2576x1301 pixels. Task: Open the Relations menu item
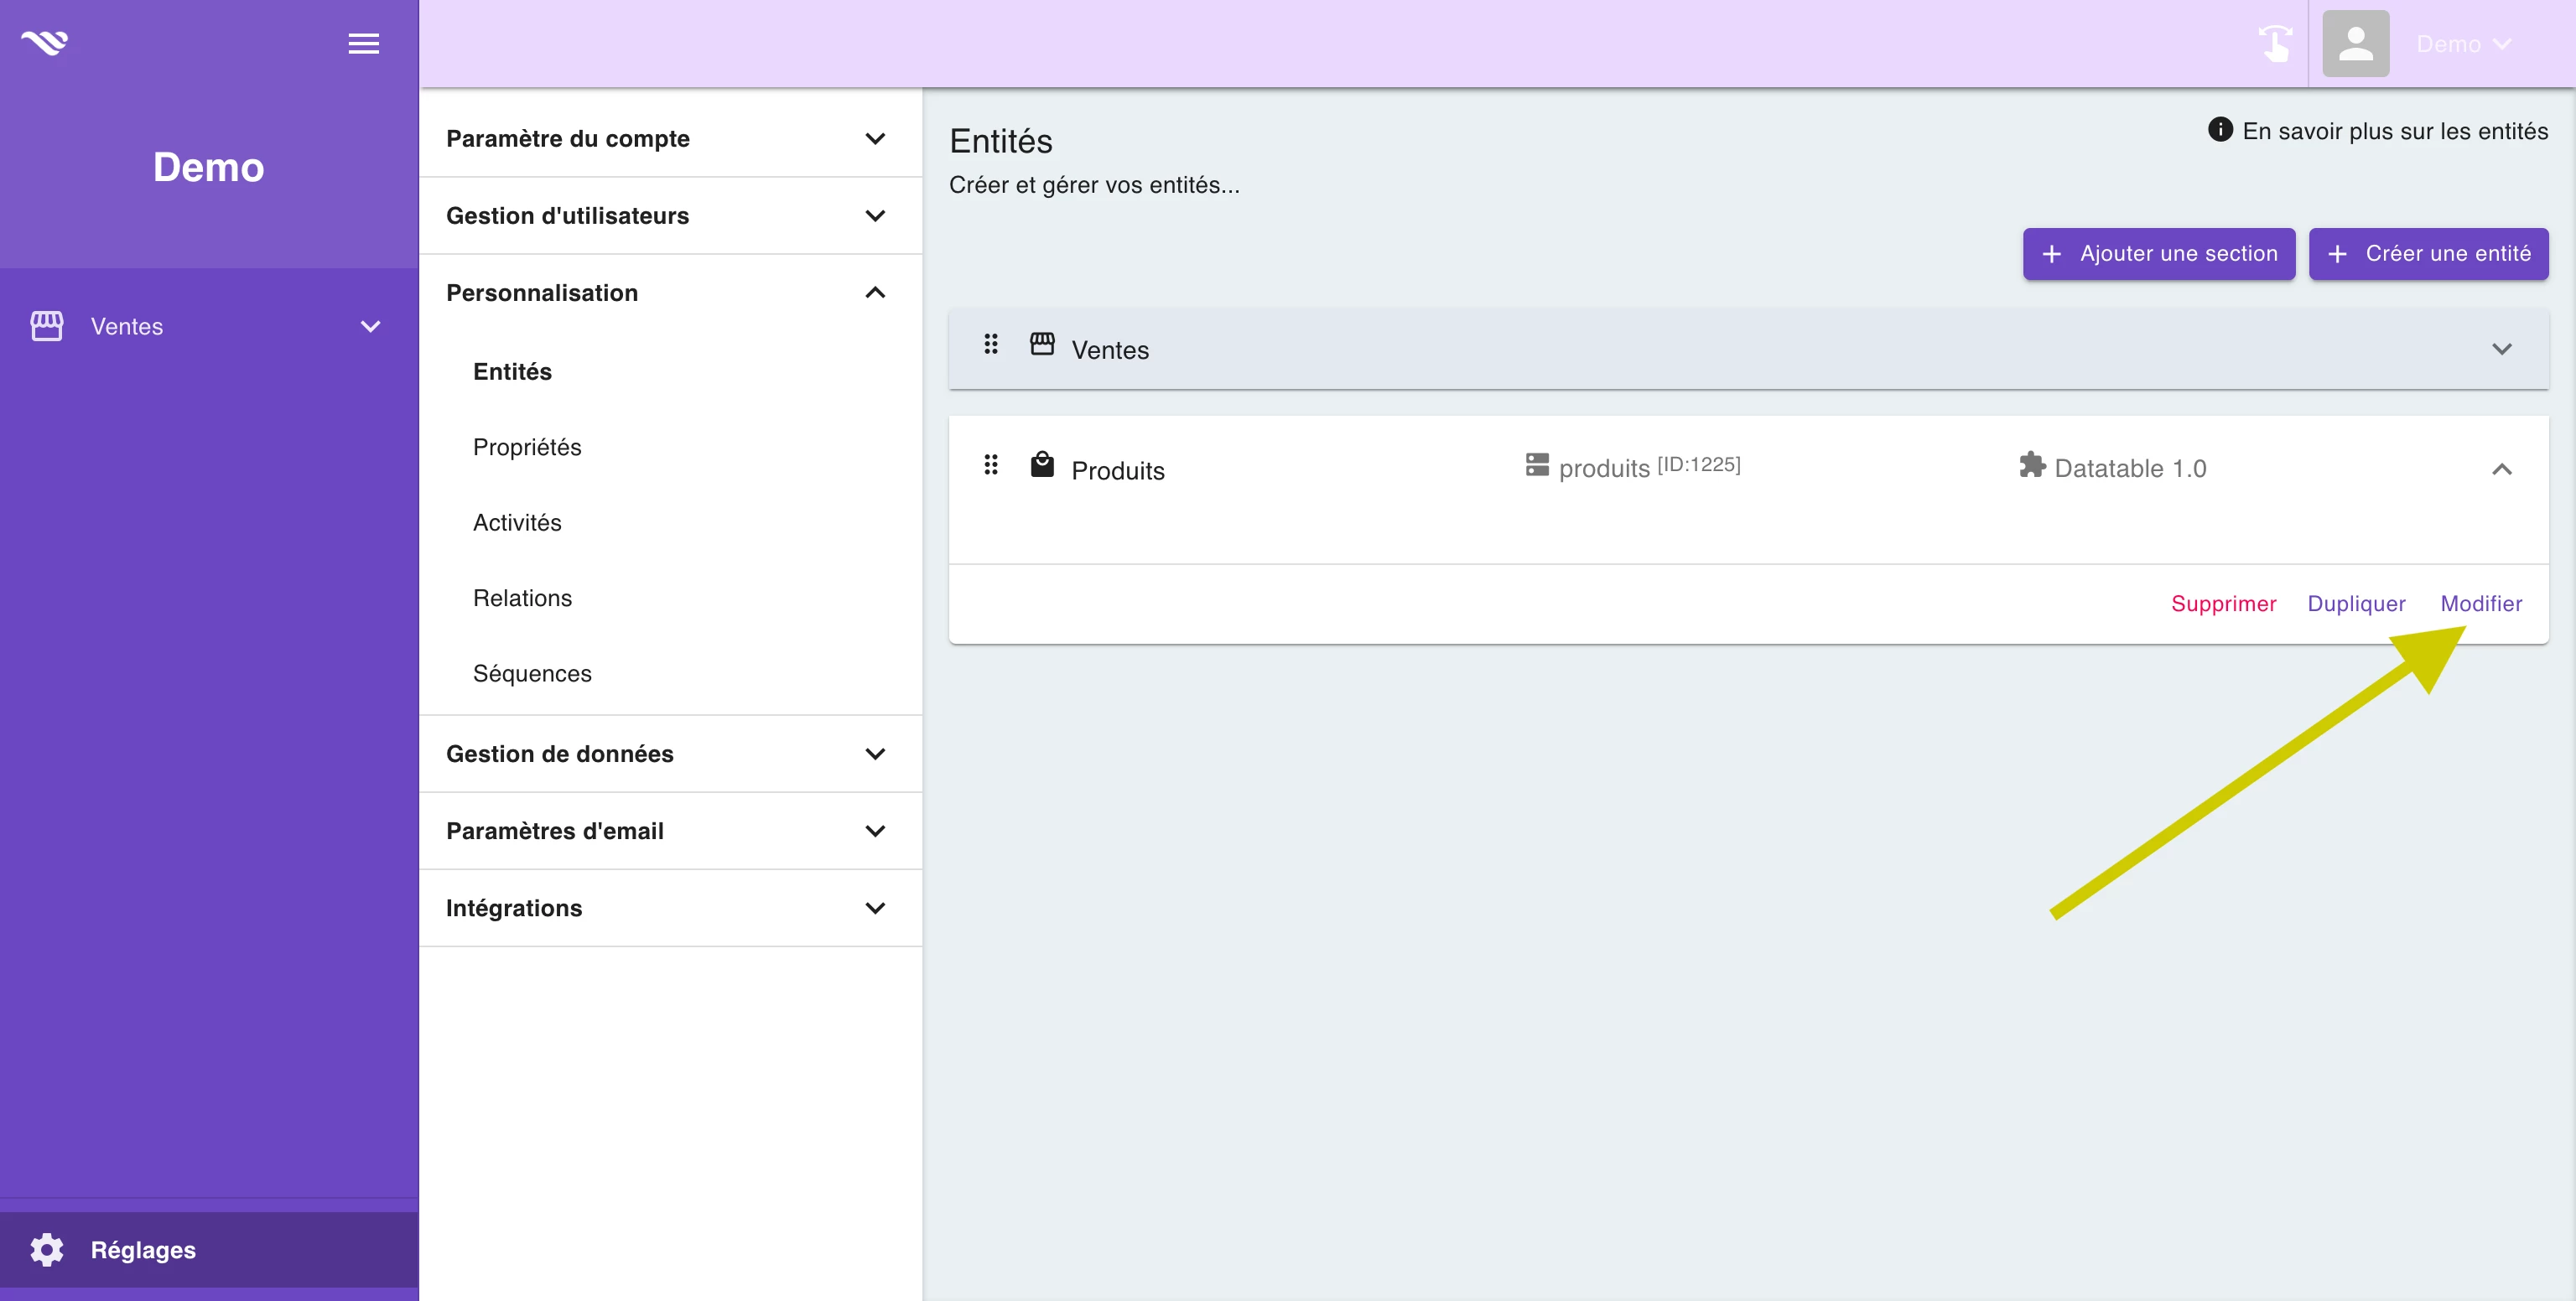(x=522, y=598)
